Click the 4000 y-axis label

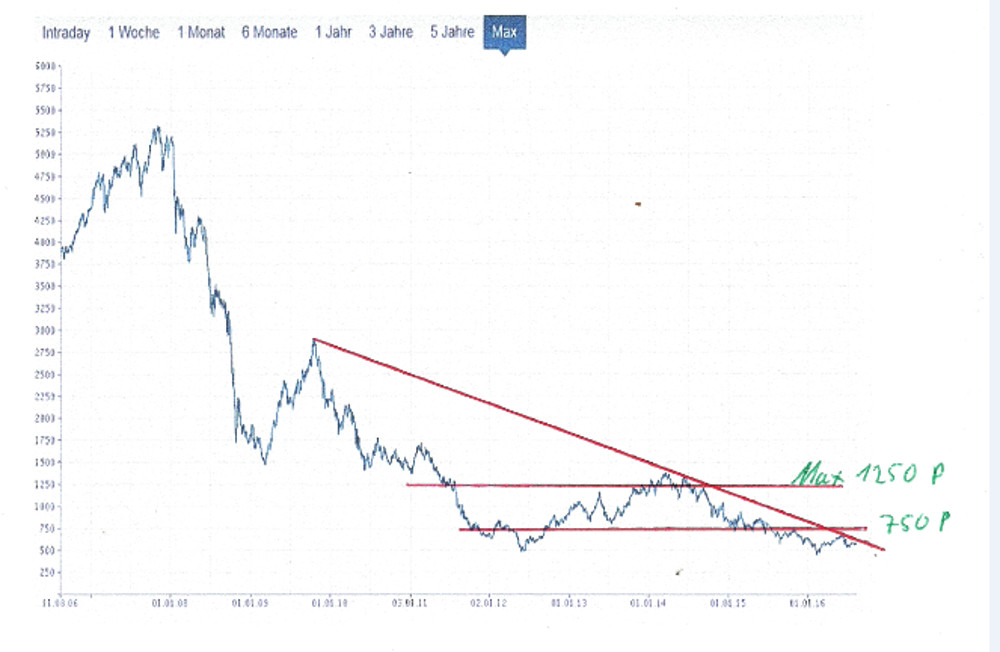coord(45,242)
